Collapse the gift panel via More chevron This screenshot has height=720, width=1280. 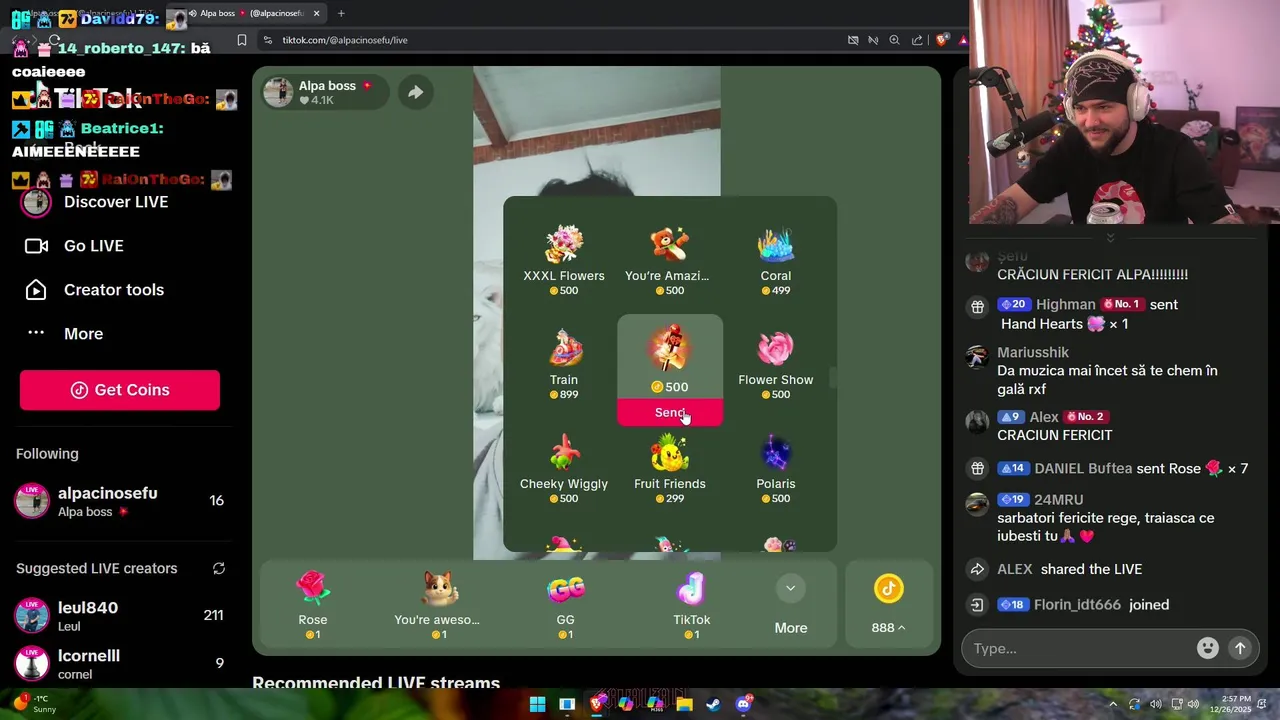pyautogui.click(x=790, y=588)
